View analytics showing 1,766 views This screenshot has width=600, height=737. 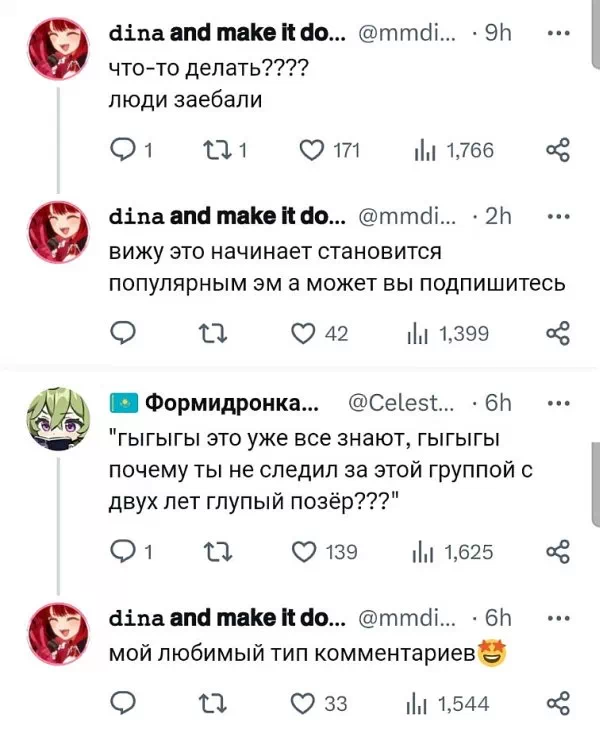coord(419,150)
